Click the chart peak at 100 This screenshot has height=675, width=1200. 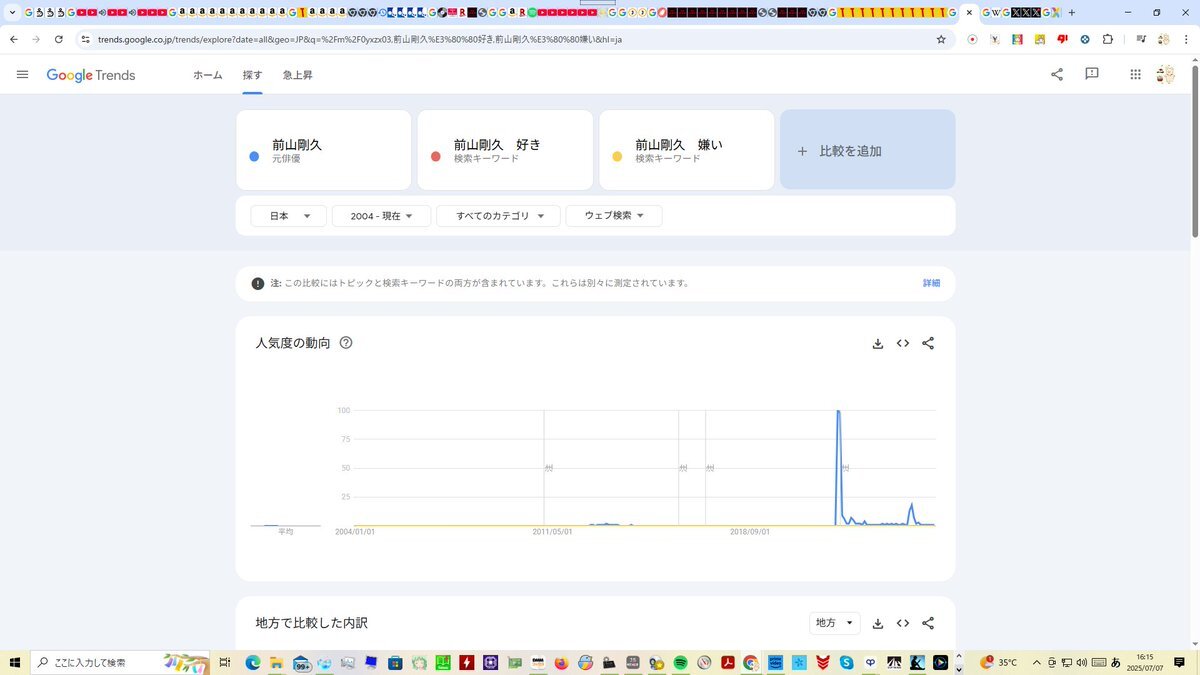838,411
